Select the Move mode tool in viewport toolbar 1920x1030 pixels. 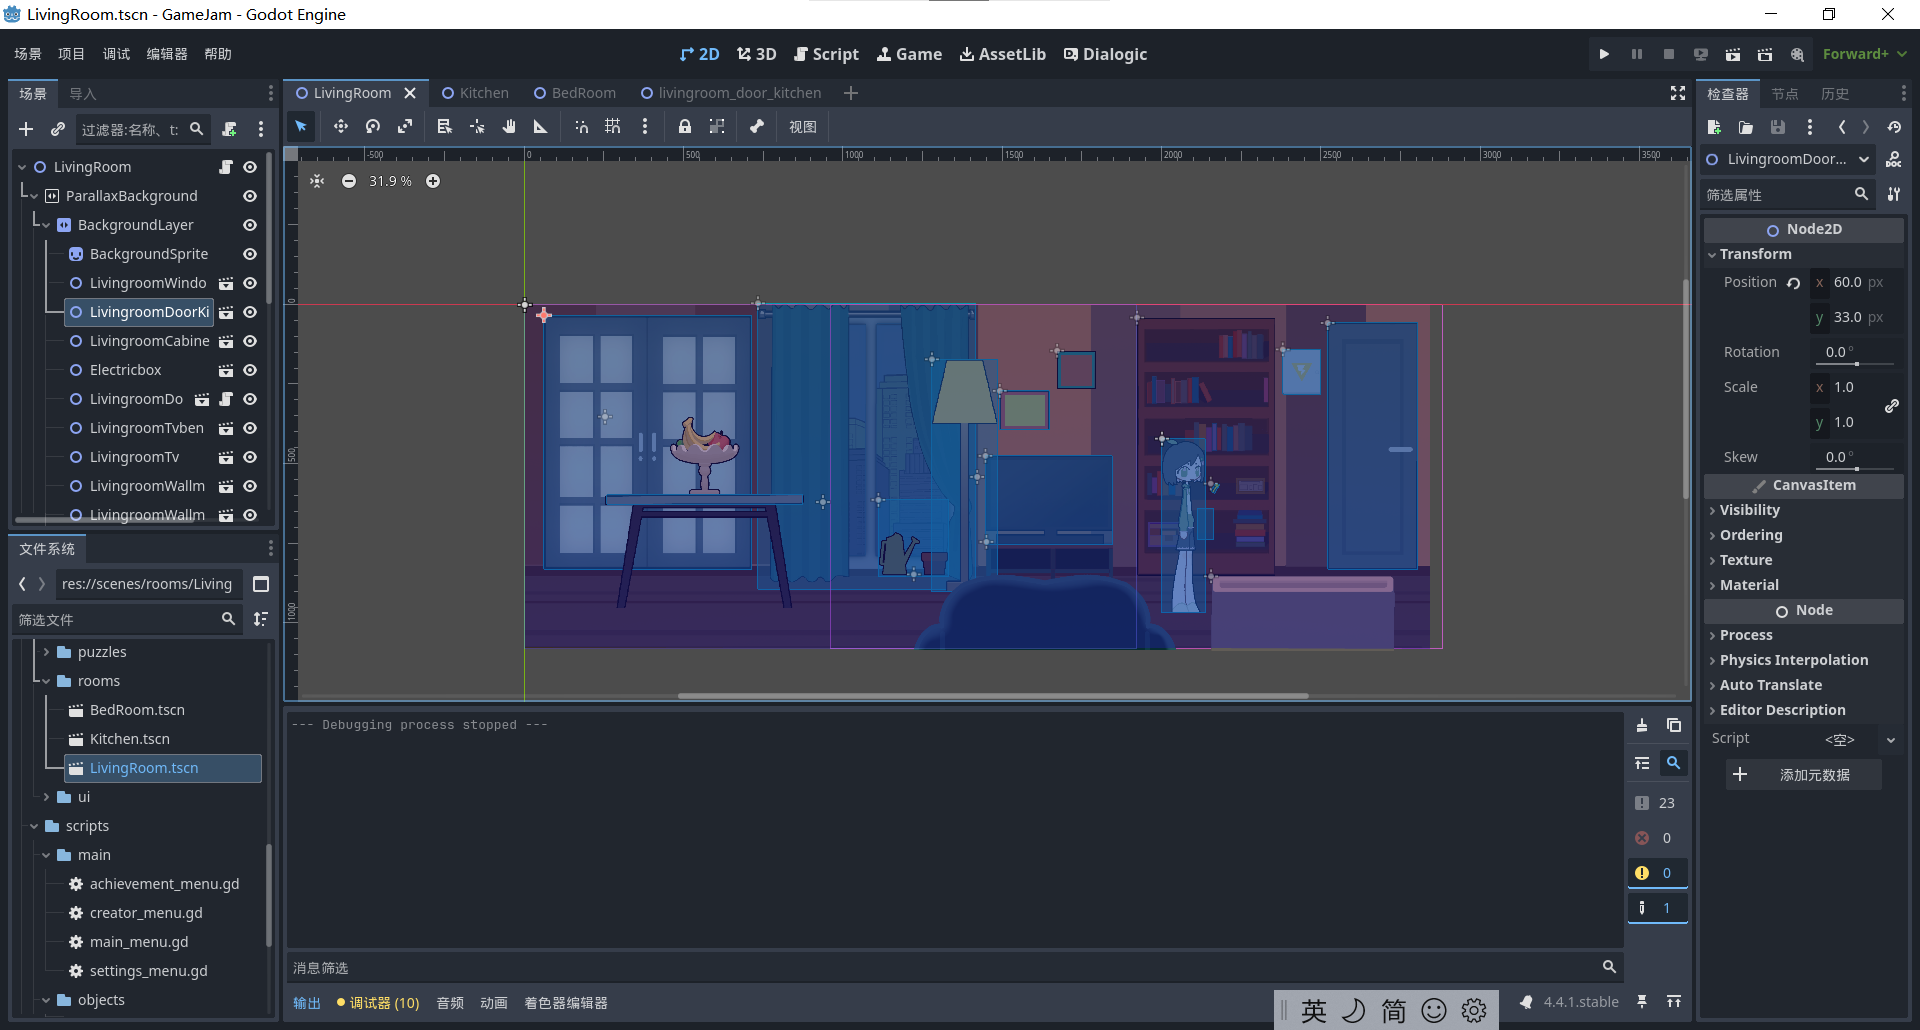341,127
